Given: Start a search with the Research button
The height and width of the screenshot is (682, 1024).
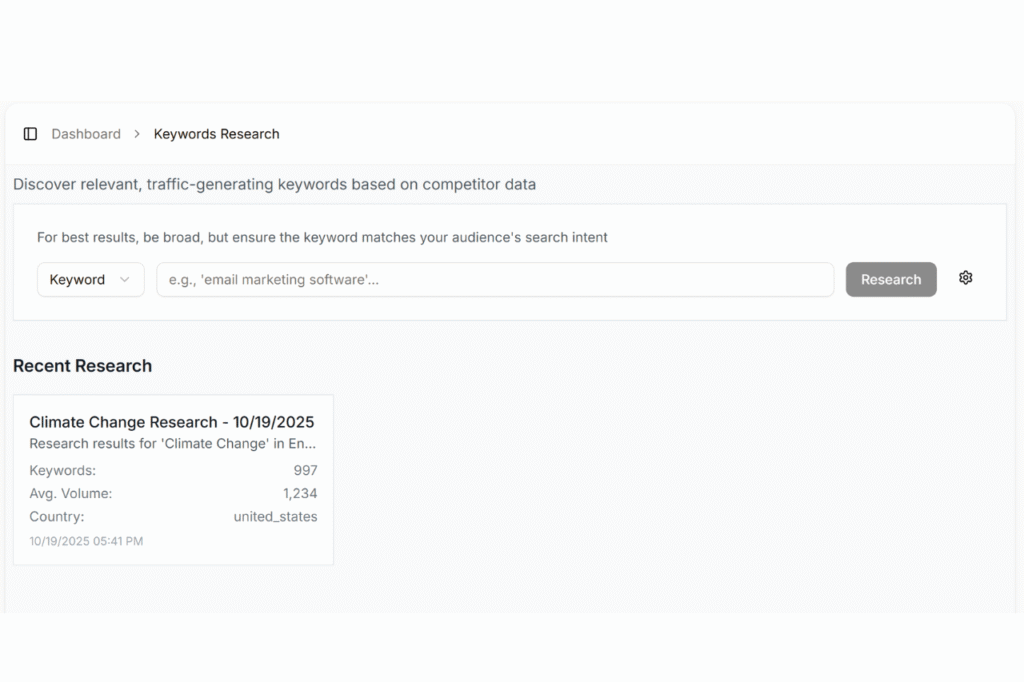Looking at the screenshot, I should click(x=890, y=279).
